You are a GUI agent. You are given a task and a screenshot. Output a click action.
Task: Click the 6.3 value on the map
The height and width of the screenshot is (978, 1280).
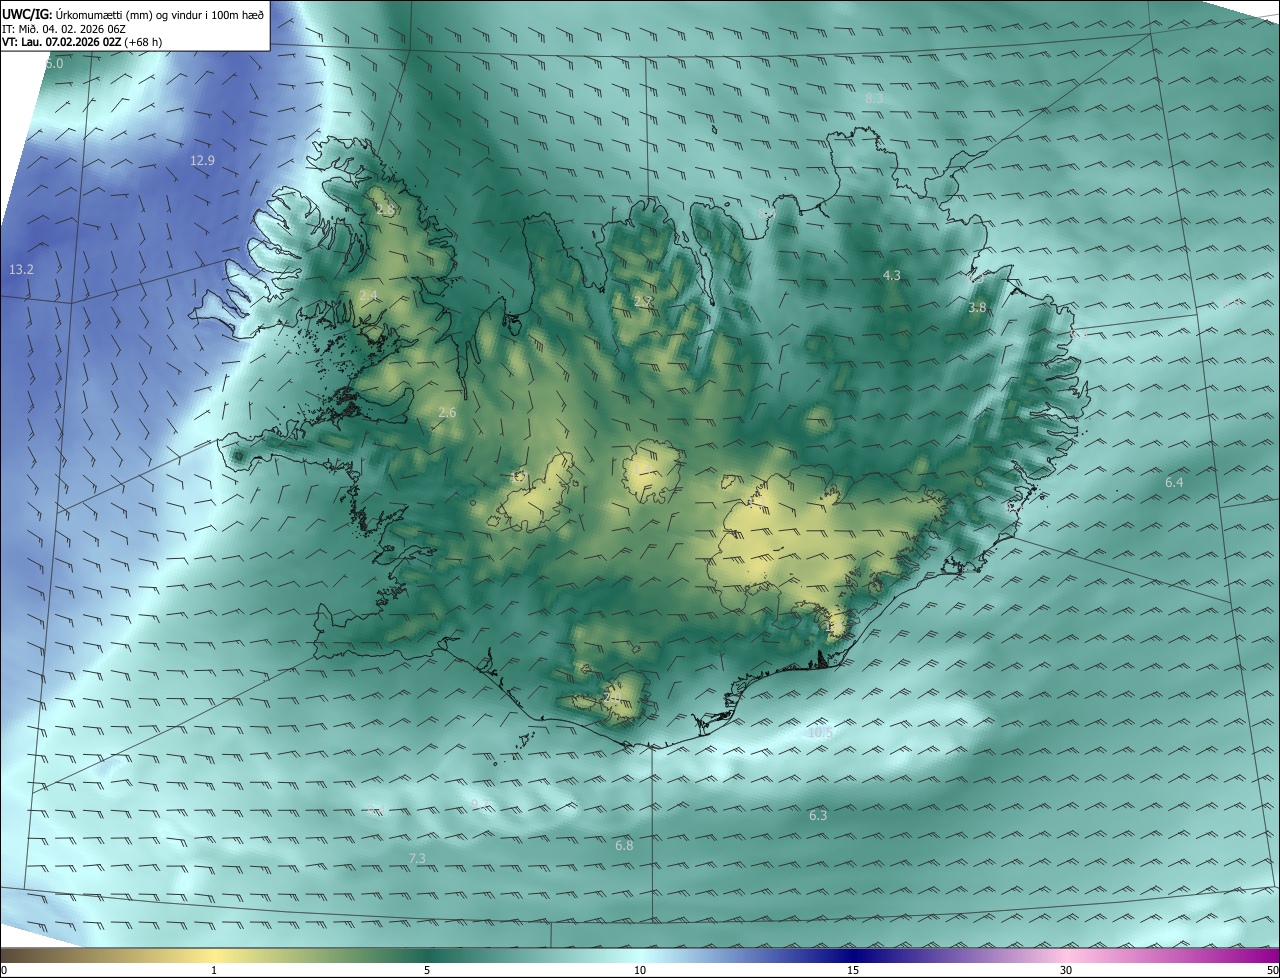(818, 816)
